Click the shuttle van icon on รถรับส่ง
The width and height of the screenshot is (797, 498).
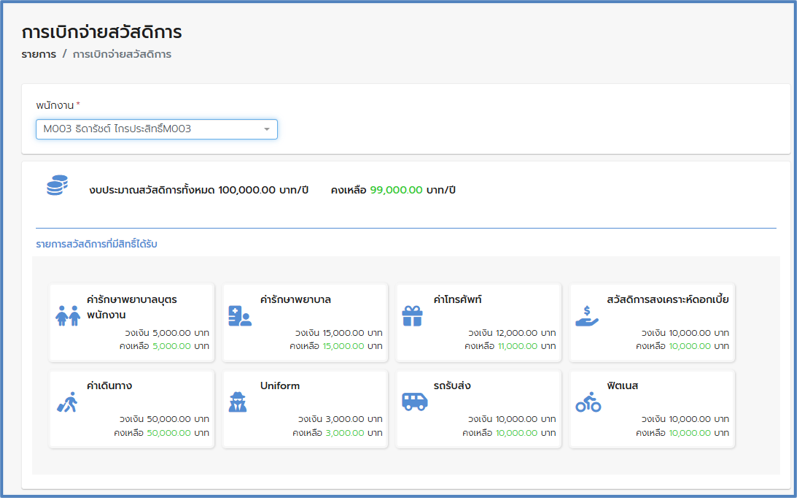pos(415,401)
